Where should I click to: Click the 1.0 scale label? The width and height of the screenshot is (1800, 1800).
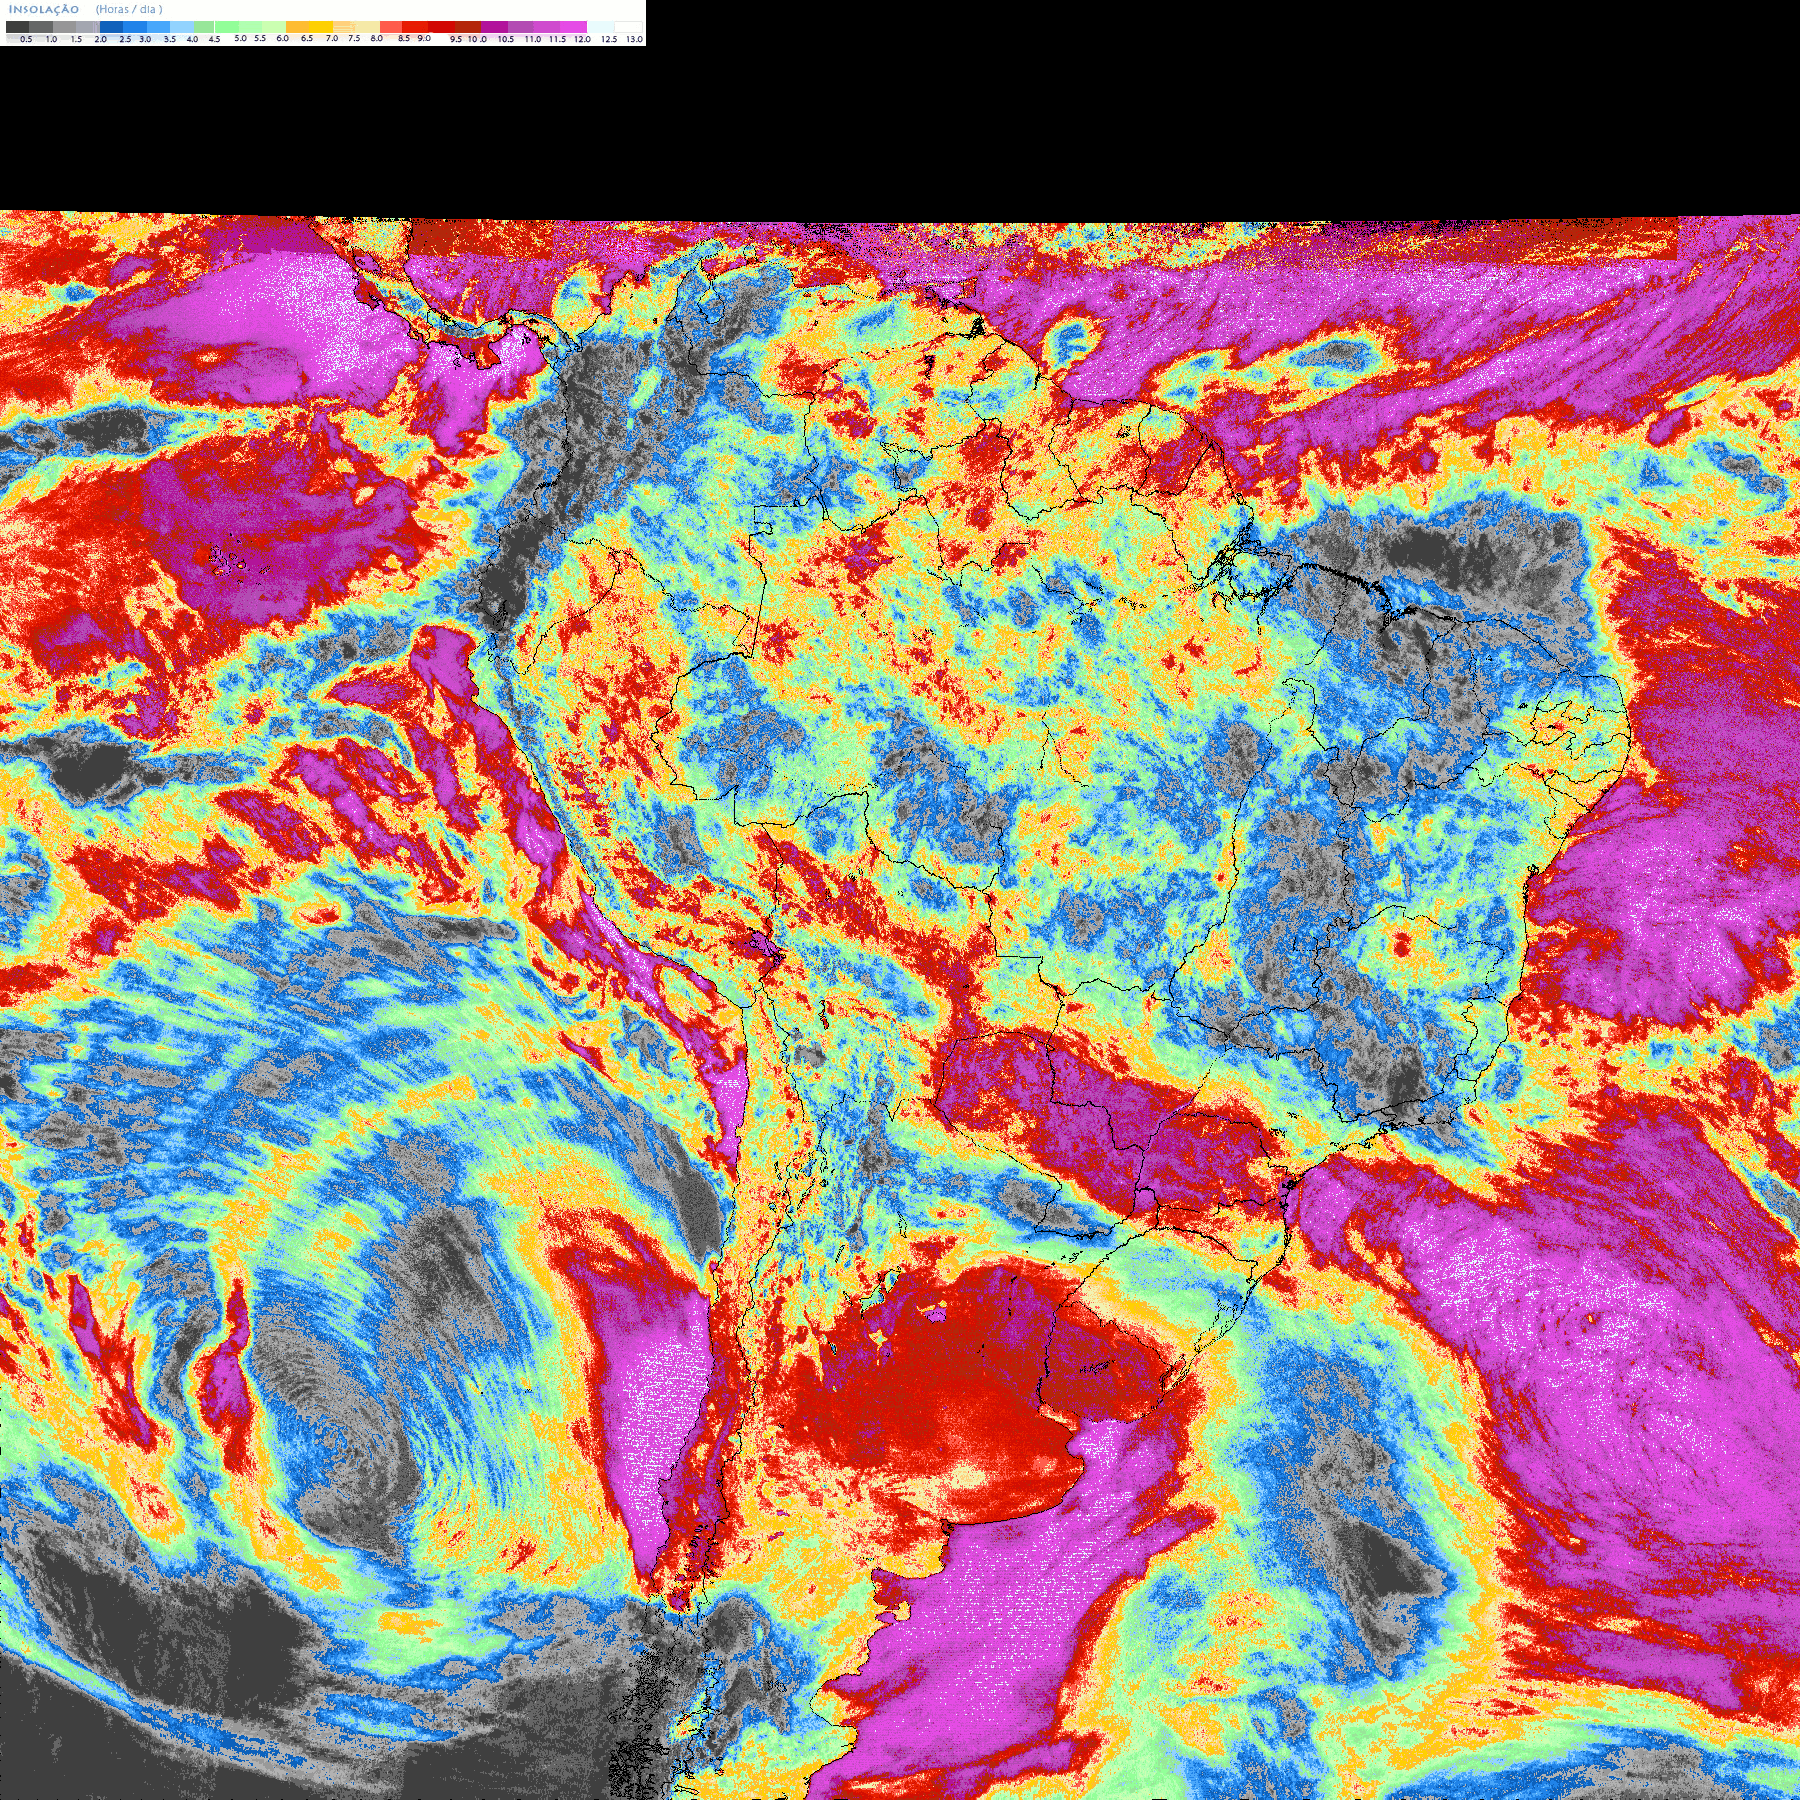pos(51,39)
